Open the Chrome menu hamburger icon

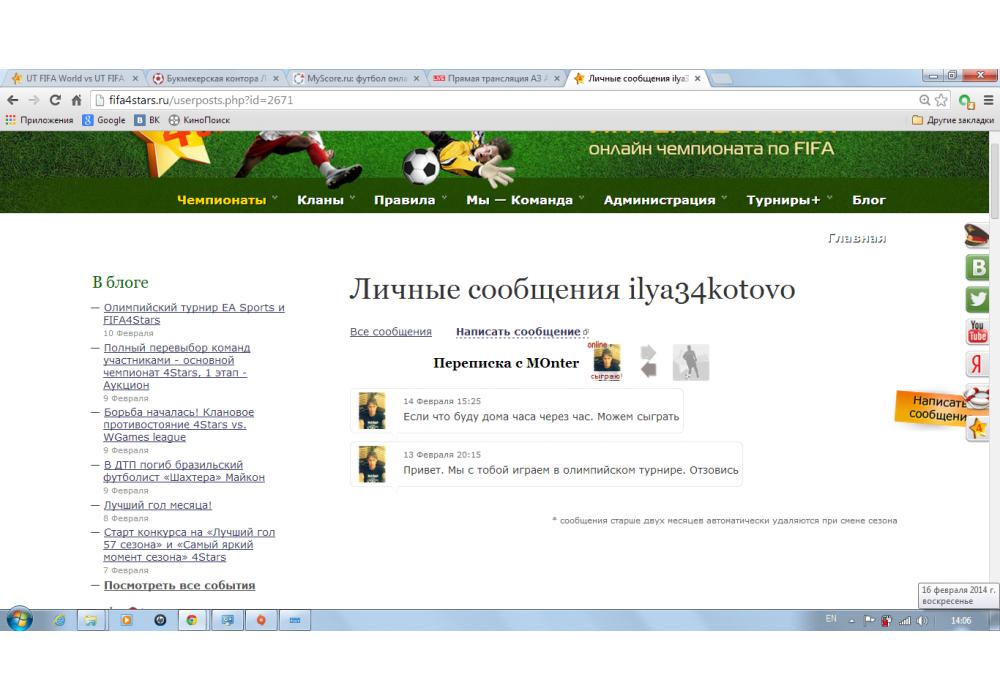point(988,100)
